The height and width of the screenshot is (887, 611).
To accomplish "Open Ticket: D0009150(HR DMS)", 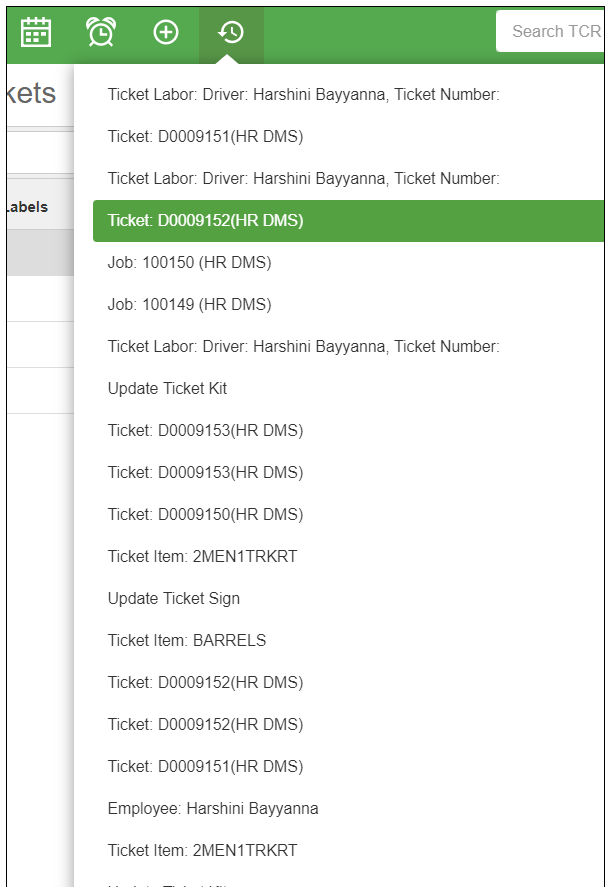I will 205,515.
